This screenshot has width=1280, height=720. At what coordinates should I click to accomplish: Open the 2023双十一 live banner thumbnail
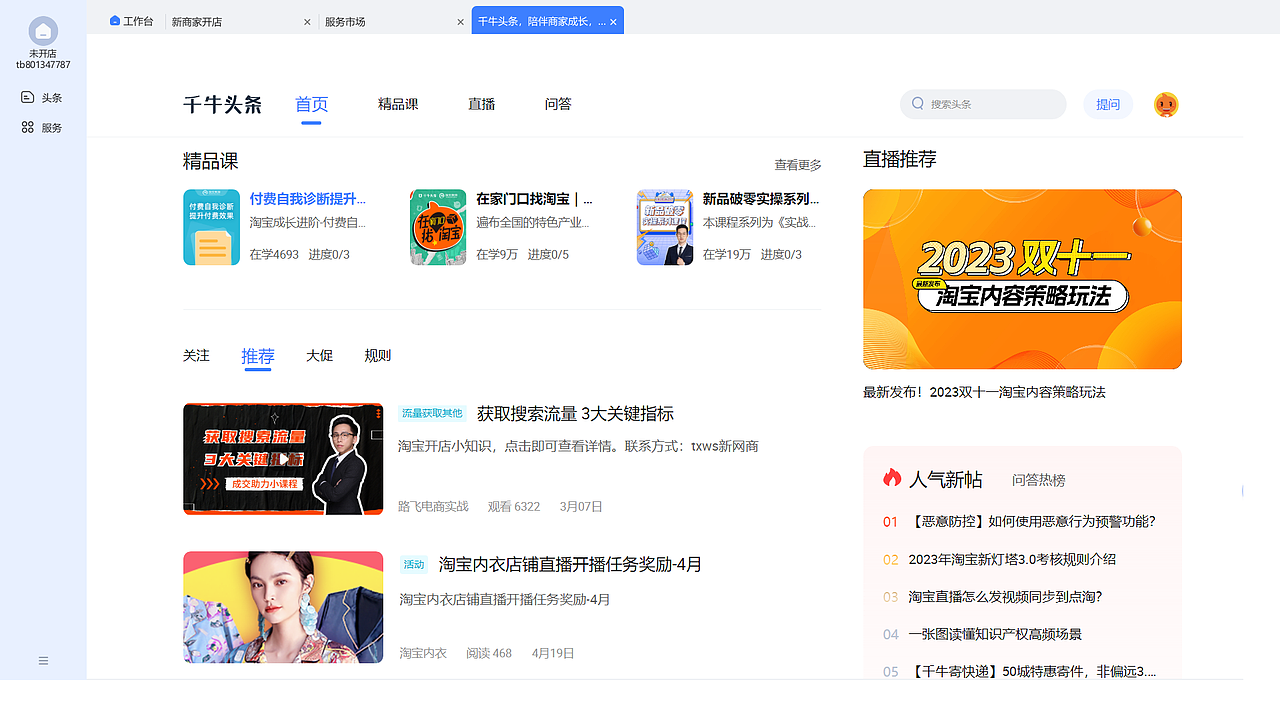pos(1021,279)
